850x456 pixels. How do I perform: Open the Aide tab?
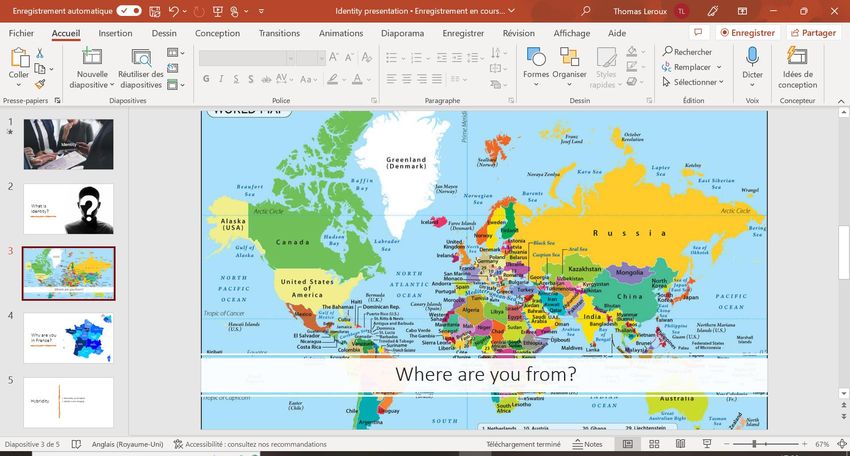click(616, 33)
